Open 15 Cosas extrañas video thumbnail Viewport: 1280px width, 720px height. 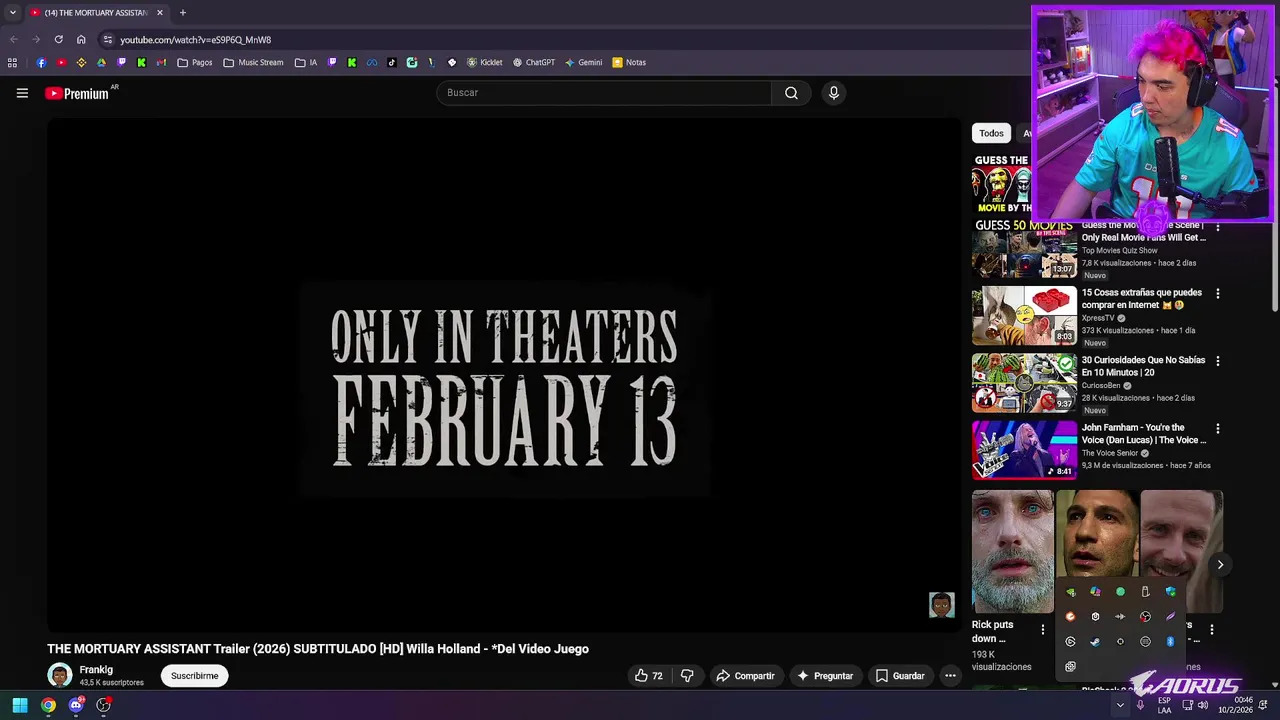1024,316
